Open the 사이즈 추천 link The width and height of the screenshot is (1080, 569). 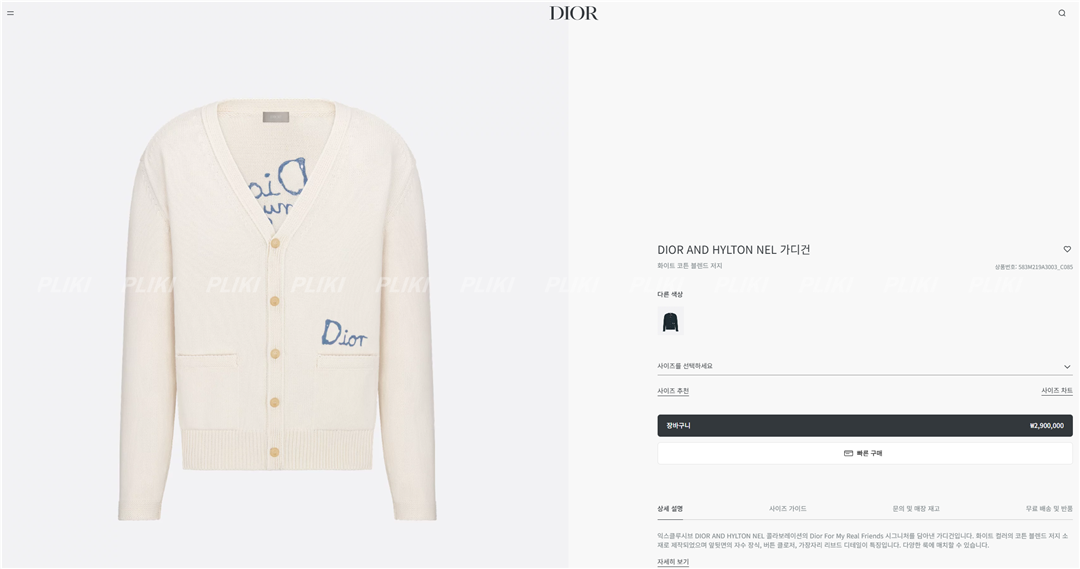[673, 391]
